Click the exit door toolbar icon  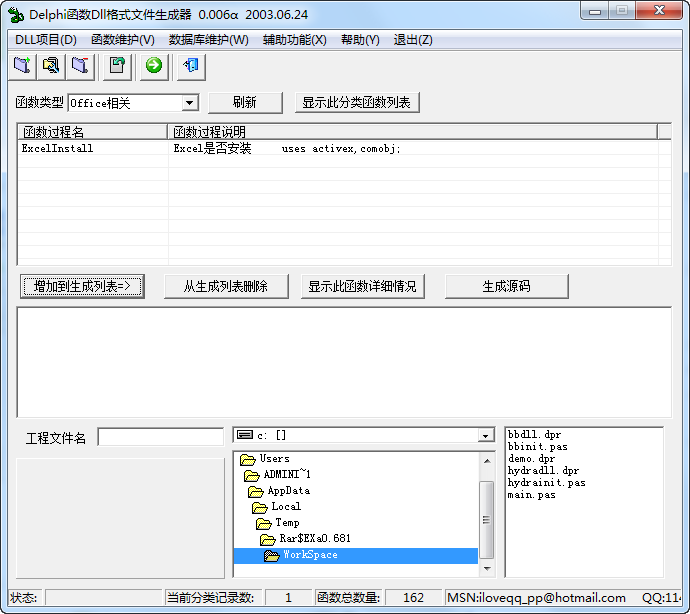click(x=190, y=66)
